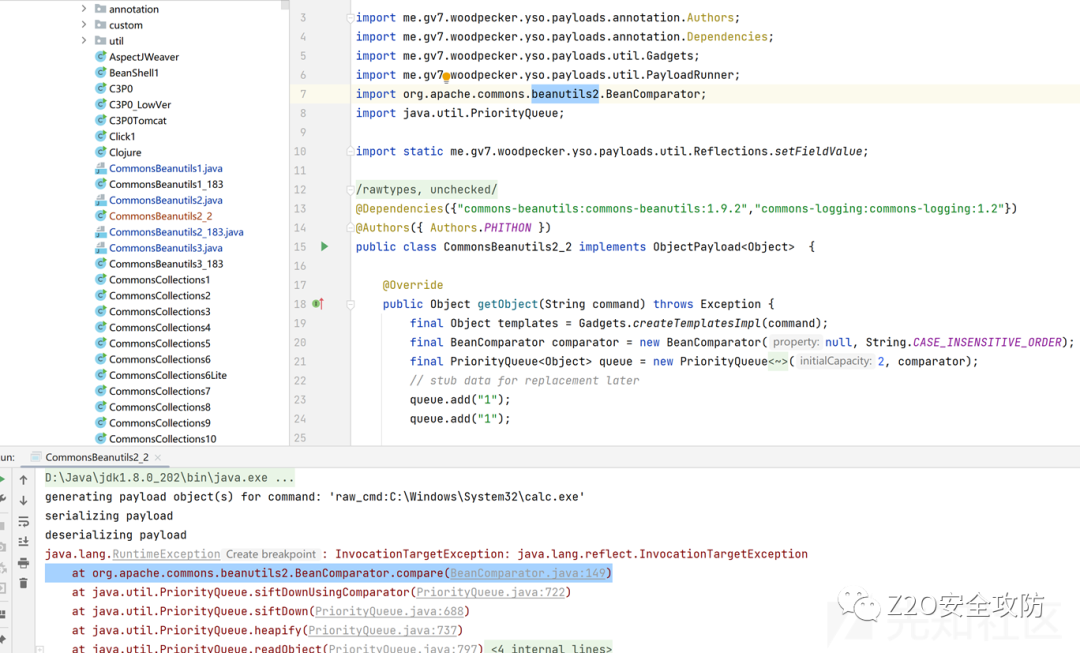Rerun the program with green play button
Image resolution: width=1080 pixels, height=653 pixels.
(x=2, y=479)
